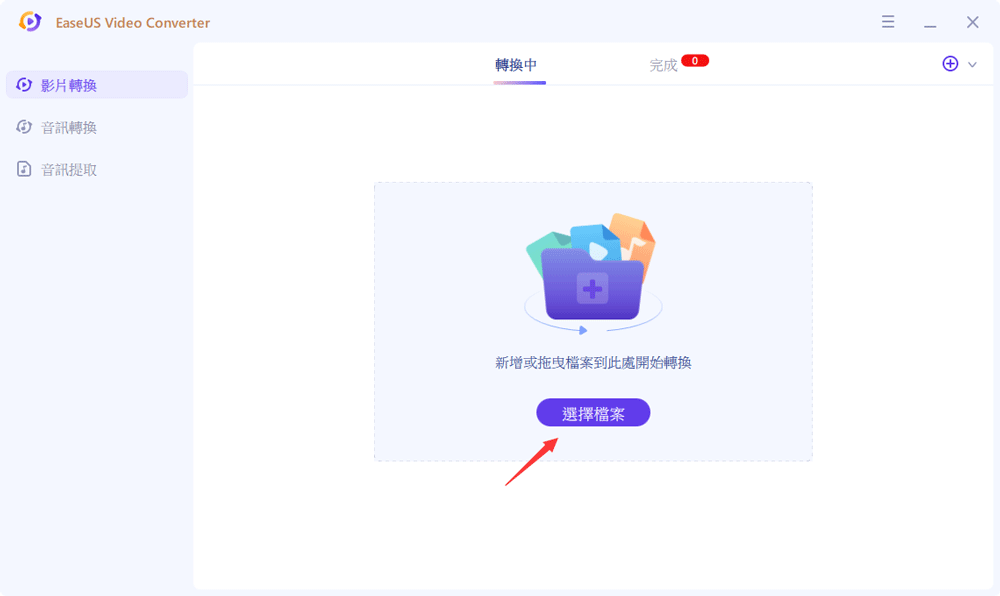Image resolution: width=1000 pixels, height=596 pixels.
Task: Click the EaseUS Video Converter title text
Action: 131,21
